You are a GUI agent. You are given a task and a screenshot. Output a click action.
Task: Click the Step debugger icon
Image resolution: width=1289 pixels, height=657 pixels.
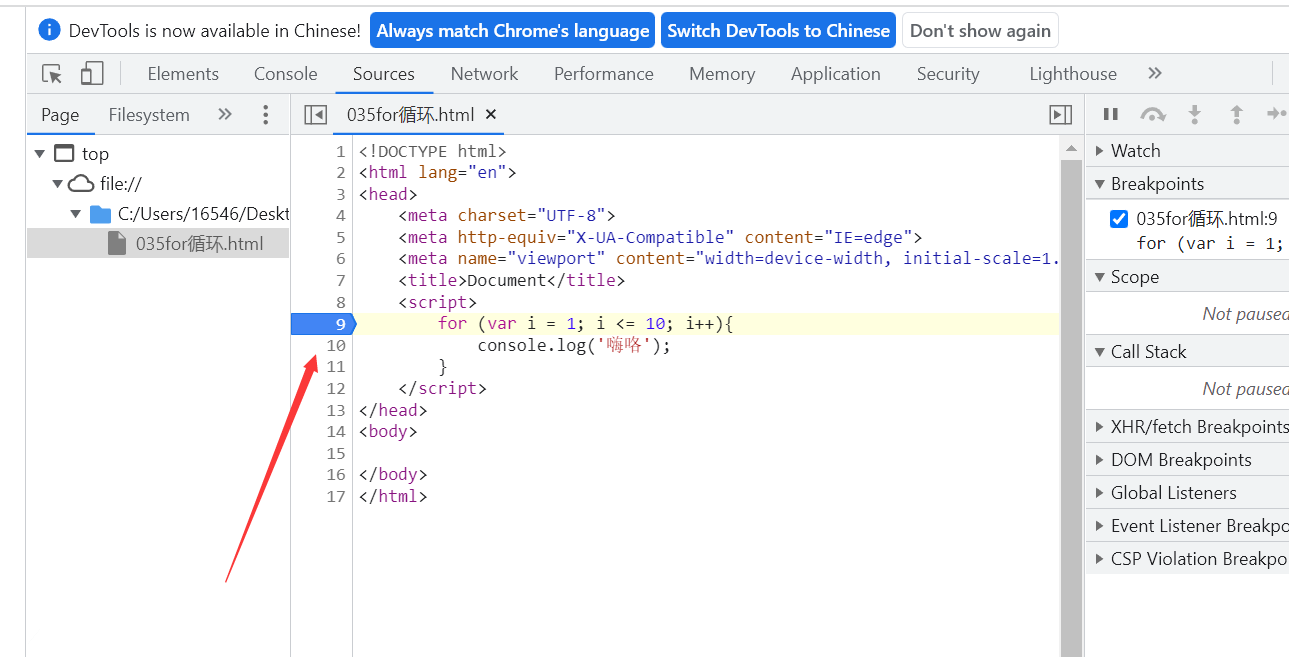coord(1277,115)
